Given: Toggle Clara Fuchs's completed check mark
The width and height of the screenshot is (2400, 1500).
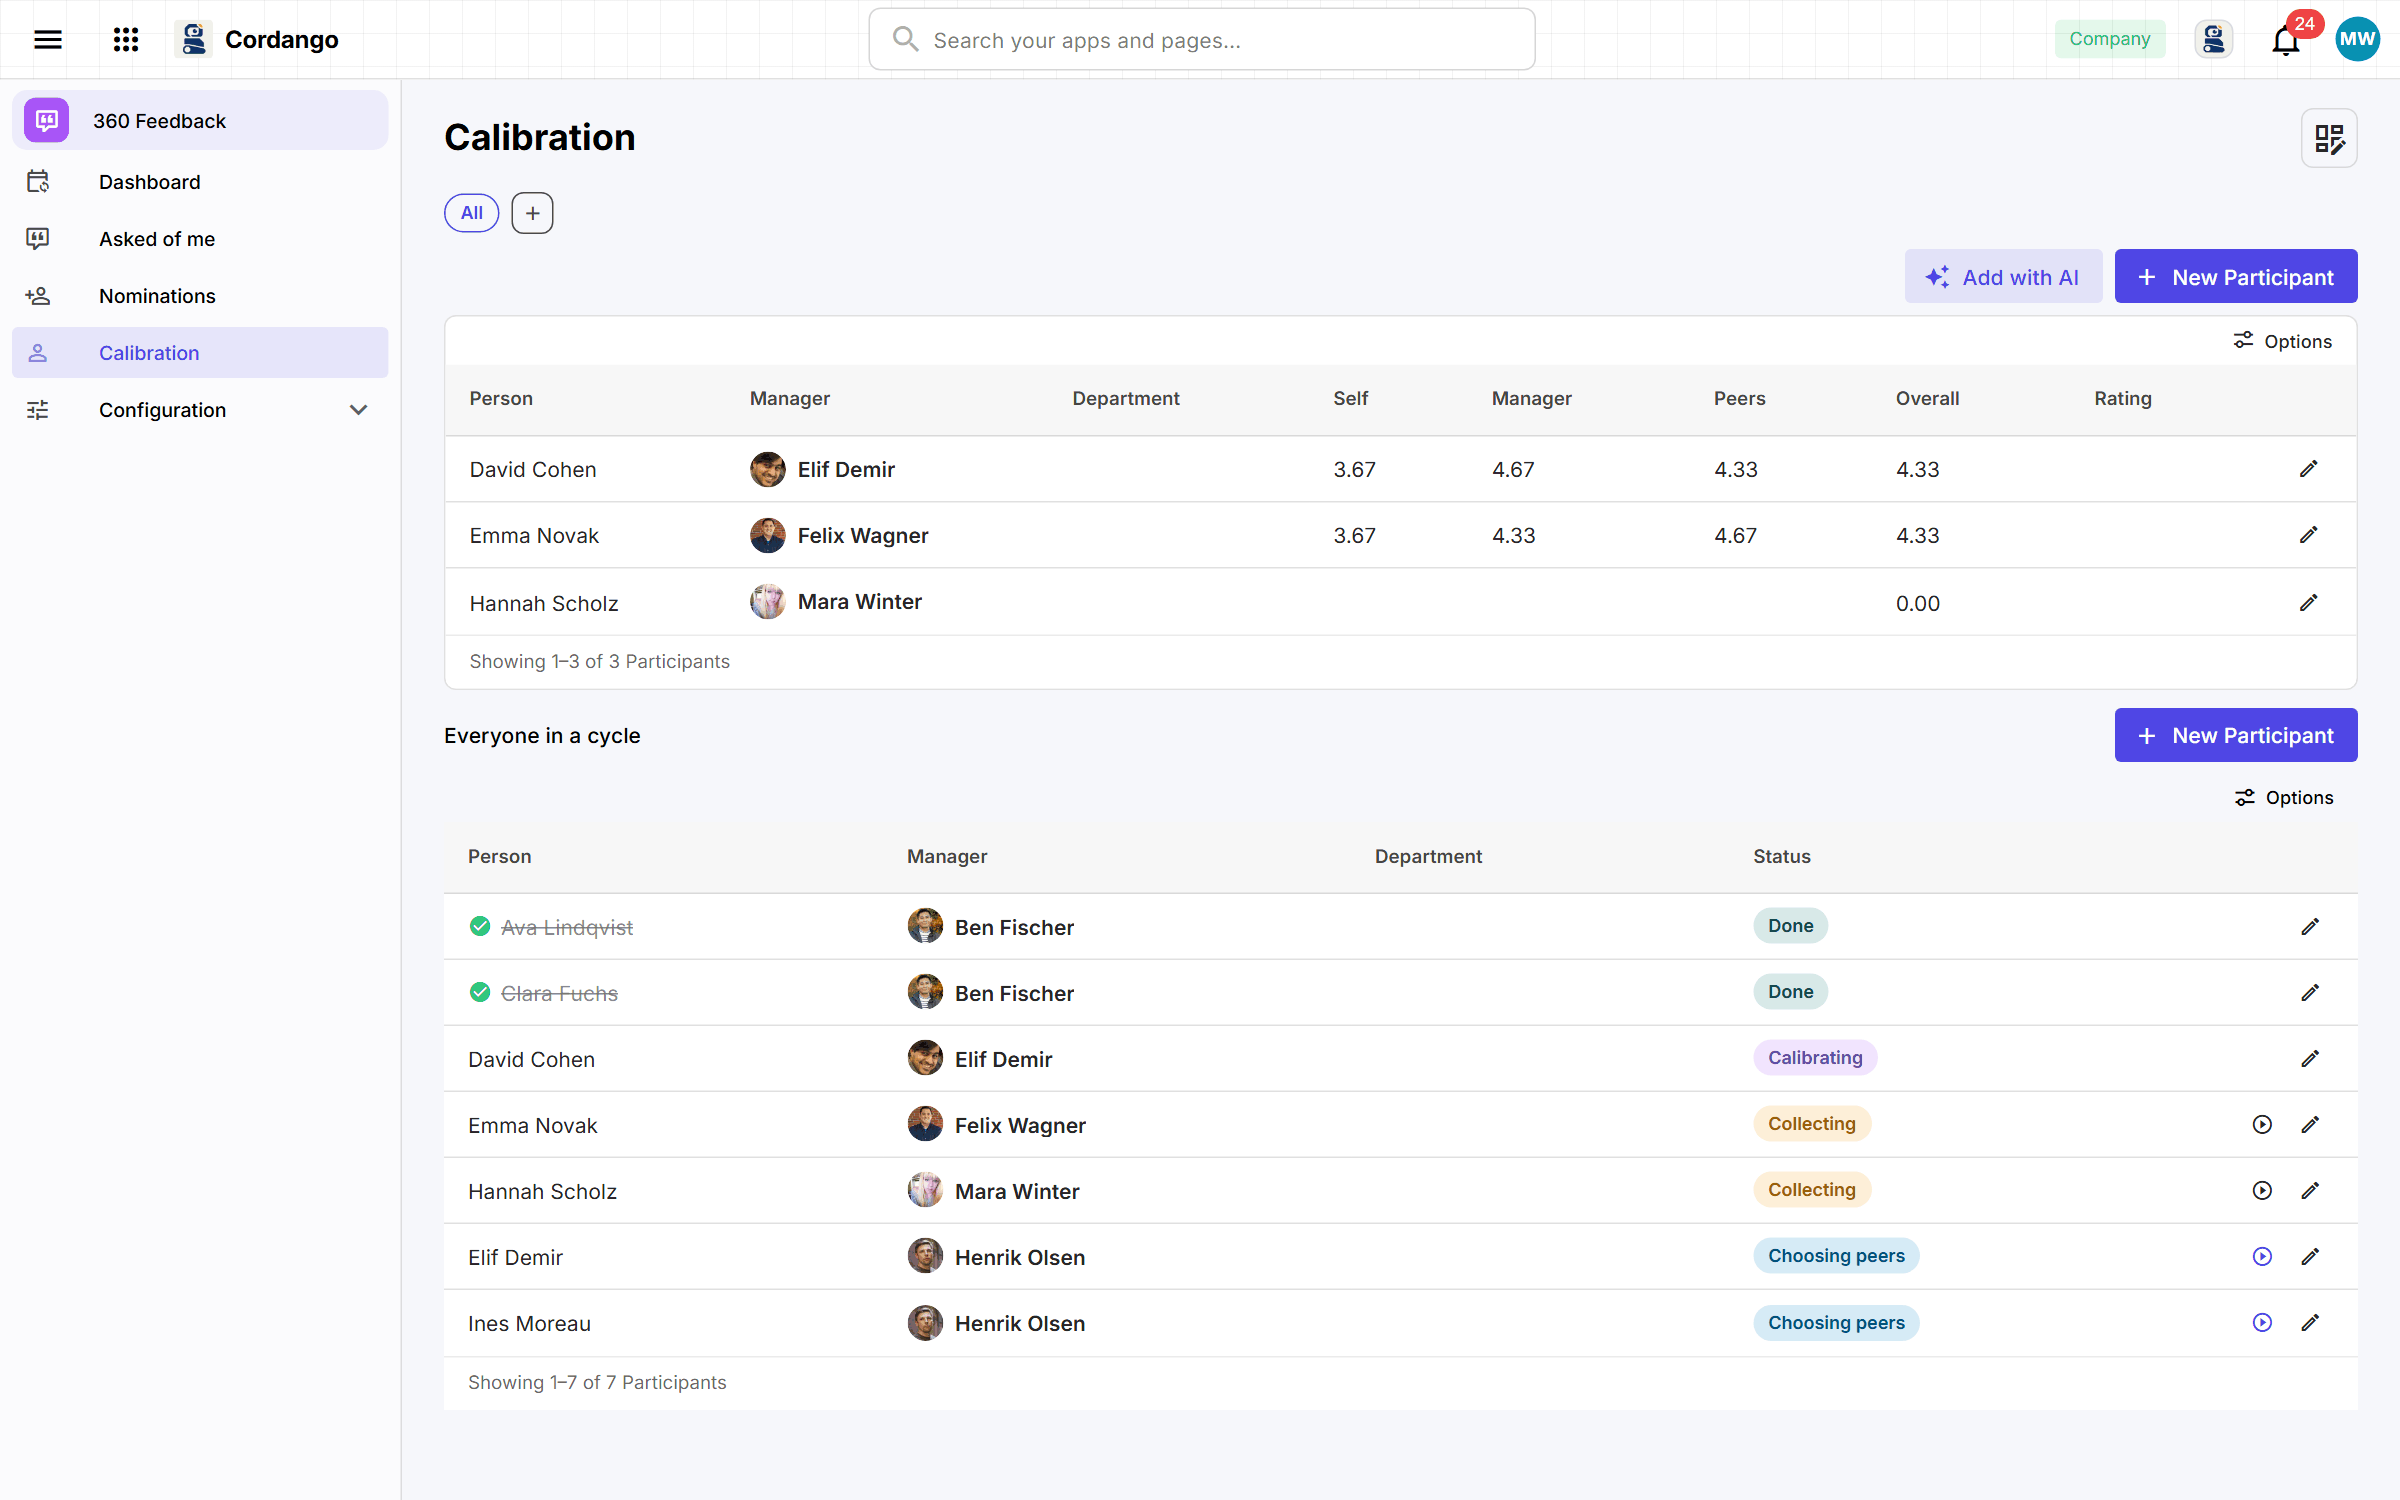Looking at the screenshot, I should [x=480, y=992].
